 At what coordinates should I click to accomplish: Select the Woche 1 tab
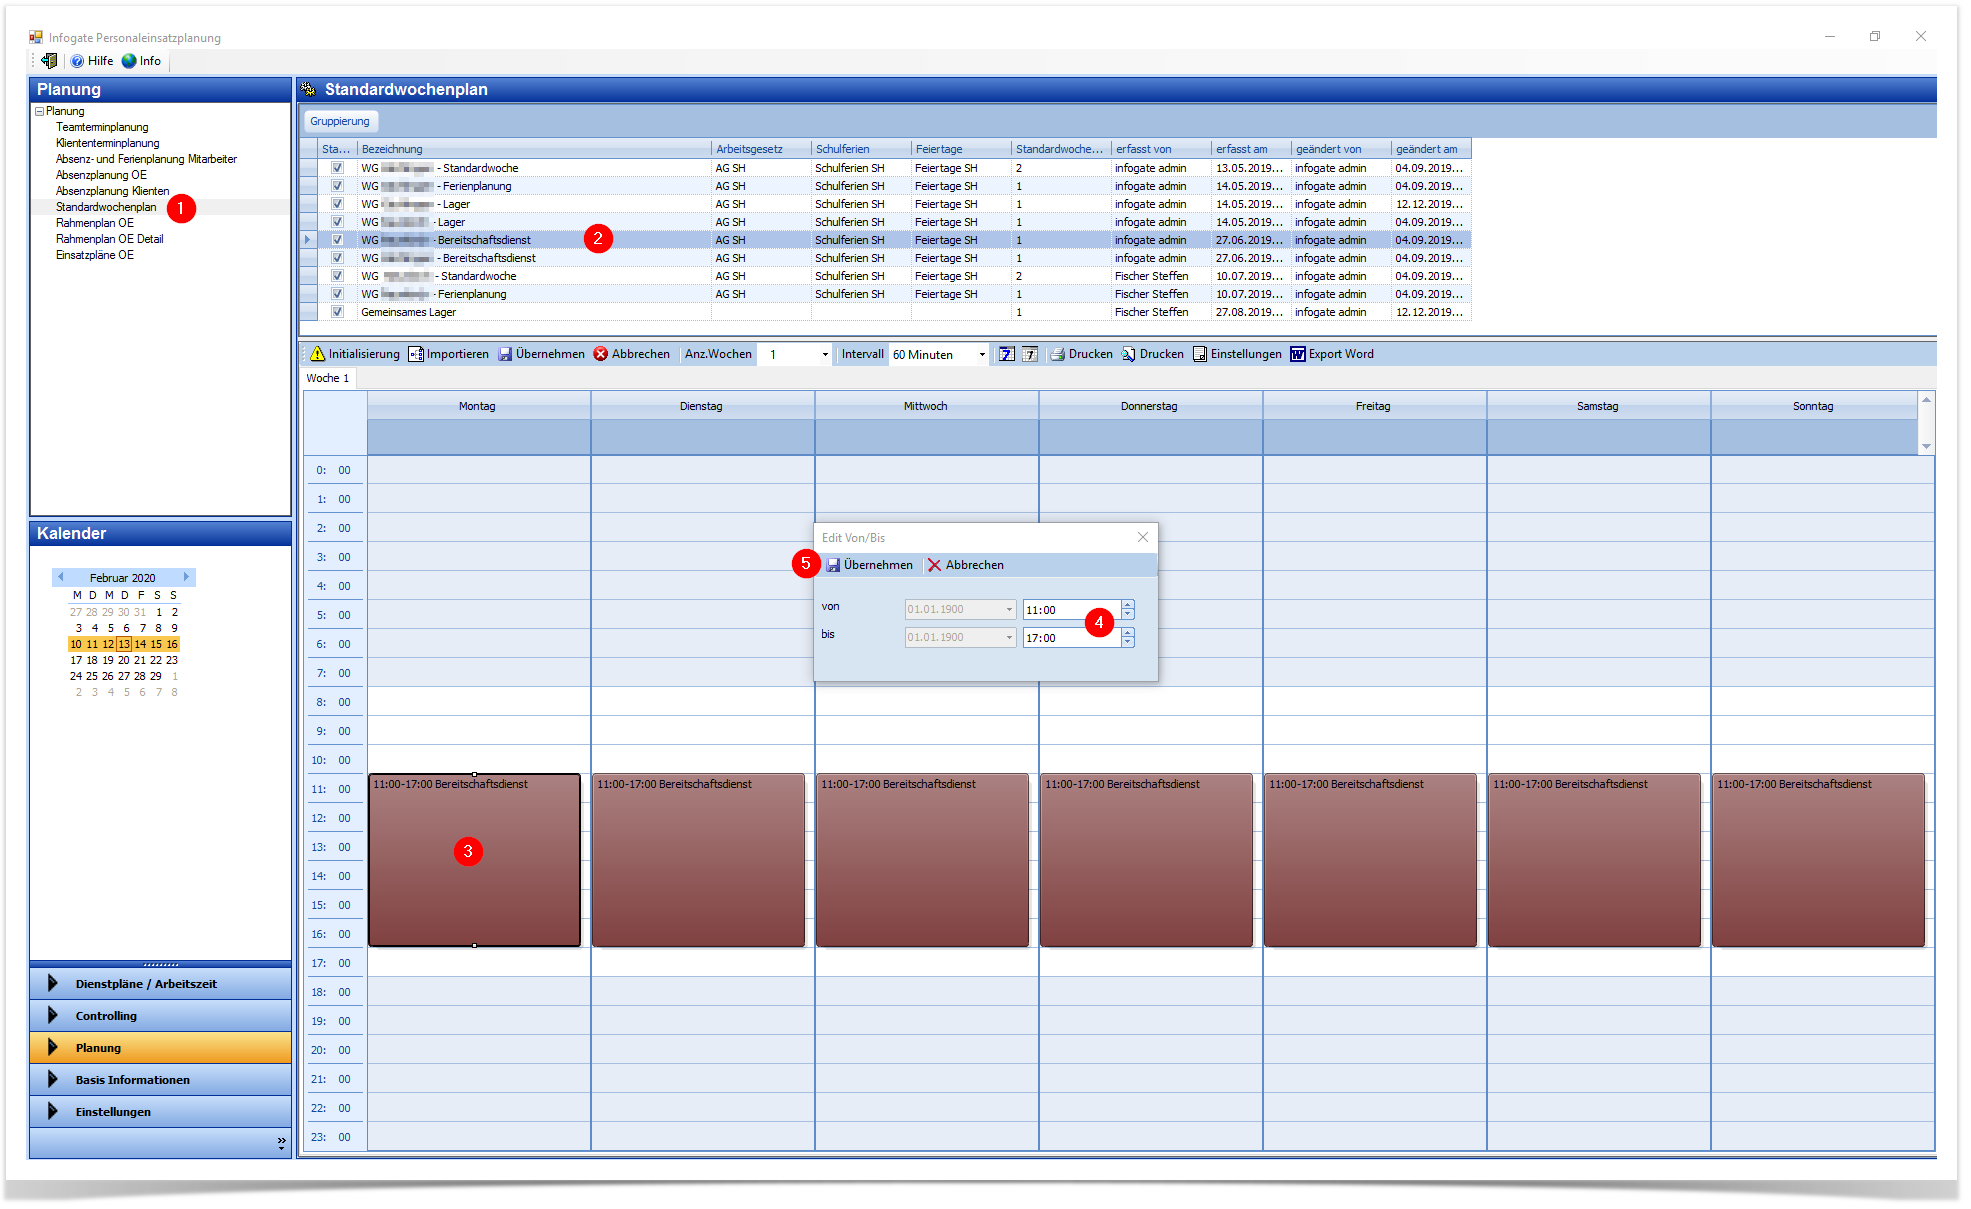[x=328, y=378]
